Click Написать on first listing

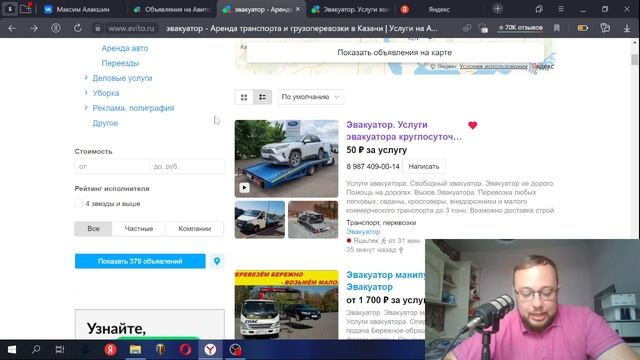click(424, 167)
